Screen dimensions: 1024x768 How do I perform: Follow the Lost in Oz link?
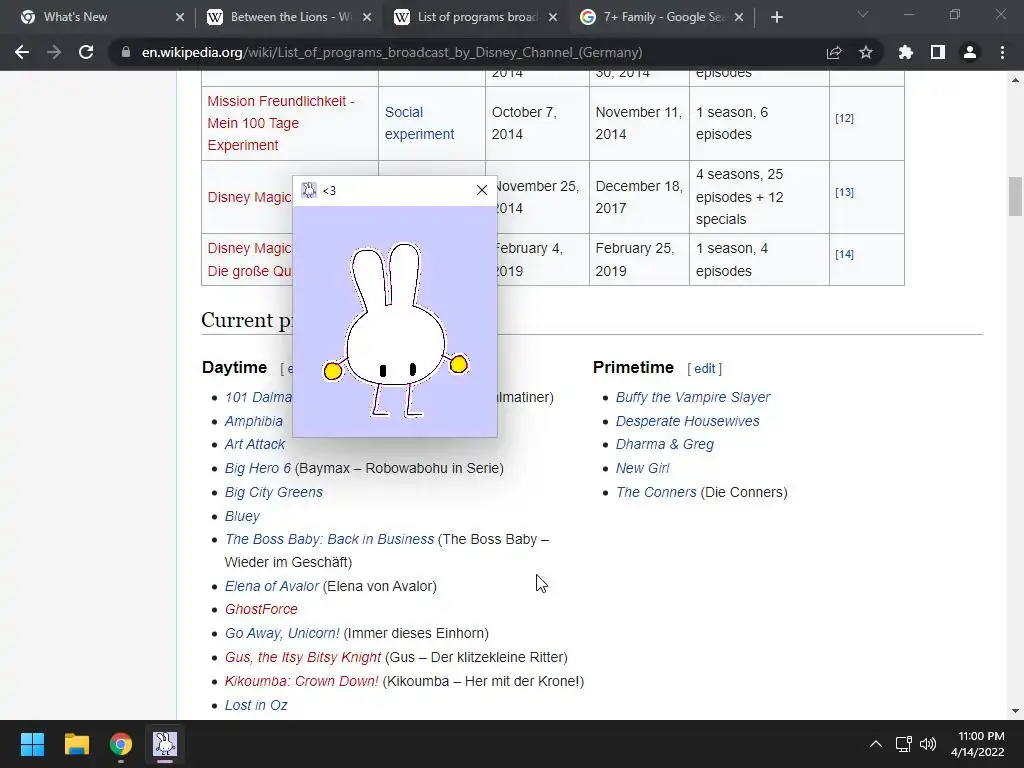pos(256,705)
